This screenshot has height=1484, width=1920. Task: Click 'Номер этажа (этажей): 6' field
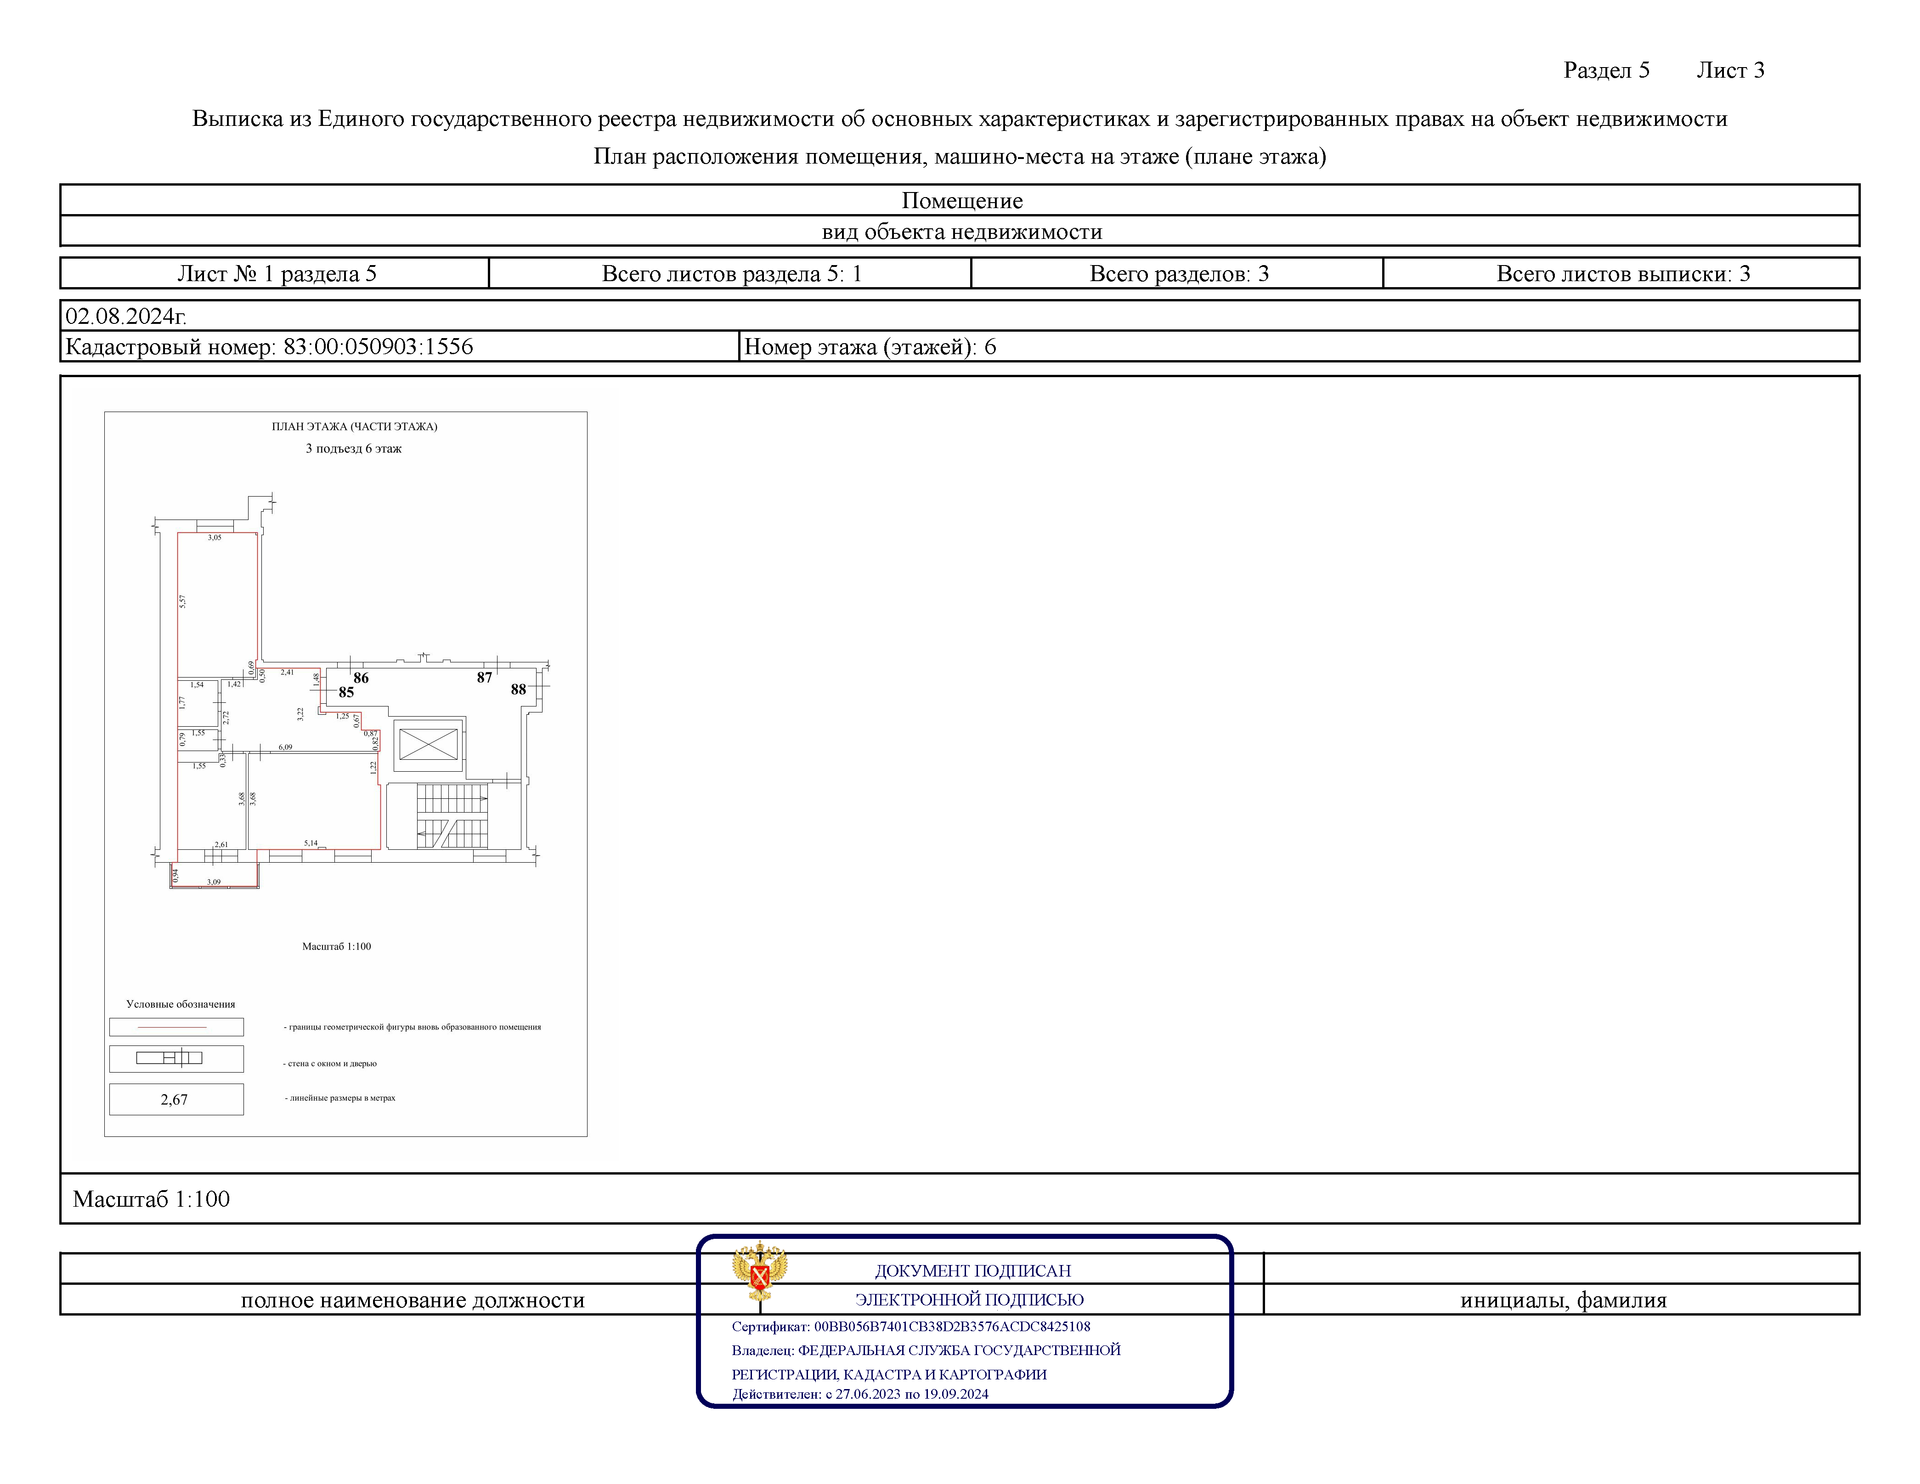click(870, 347)
